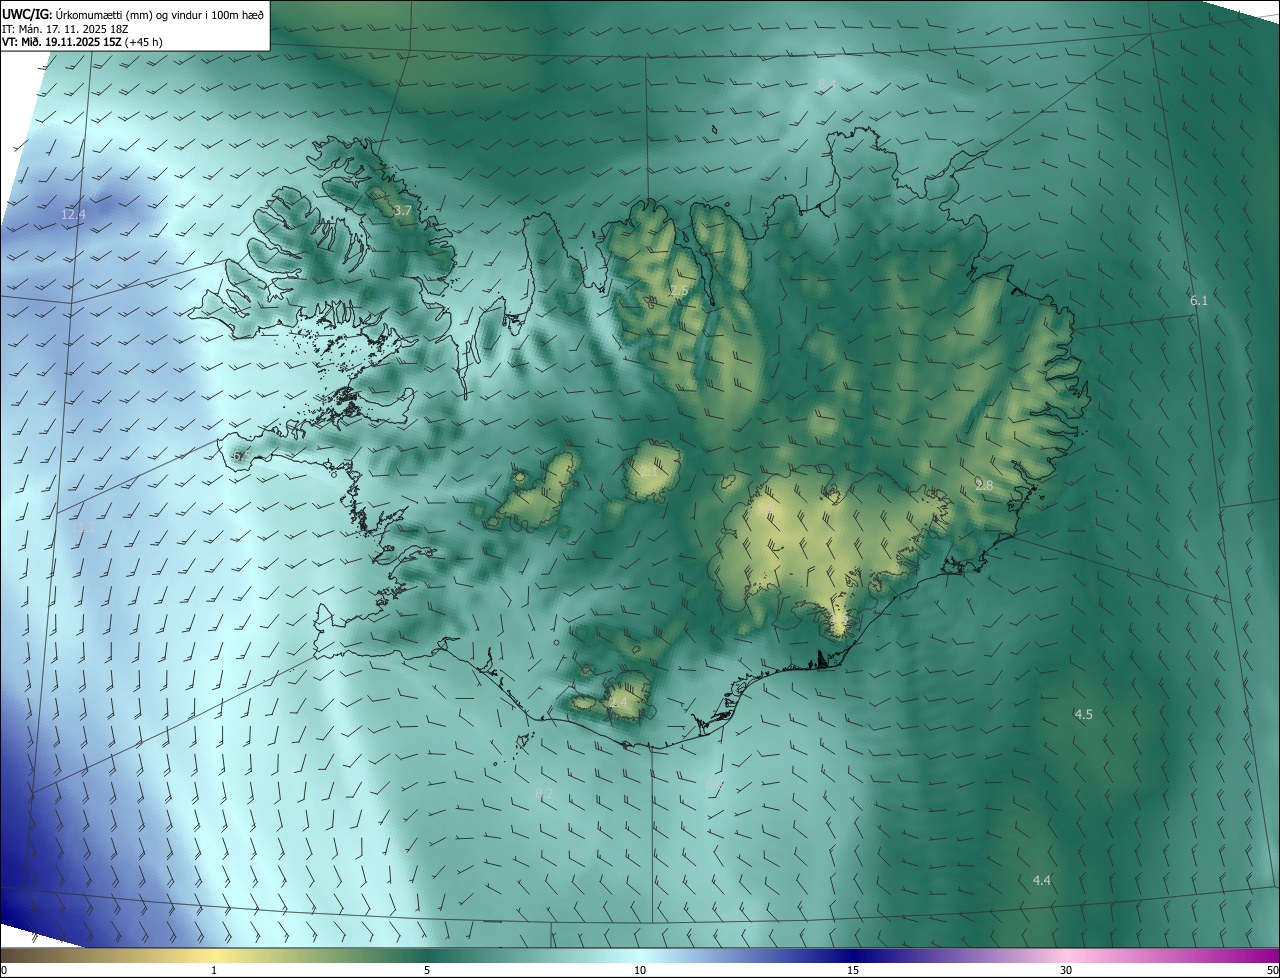Image resolution: width=1280 pixels, height=978 pixels.
Task: Click the 6.5 value label on Snæfellsnes peninsula
Action: (x=241, y=455)
